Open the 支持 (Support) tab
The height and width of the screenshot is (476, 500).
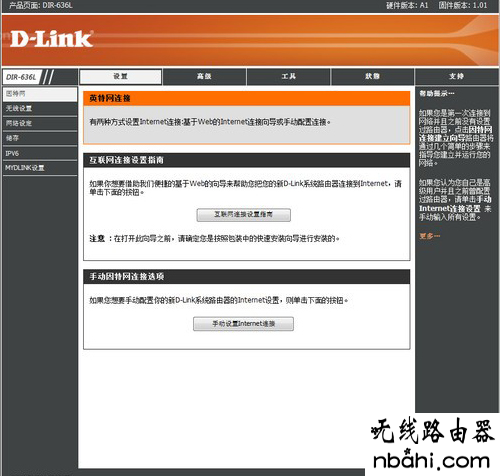pyautogui.click(x=456, y=77)
